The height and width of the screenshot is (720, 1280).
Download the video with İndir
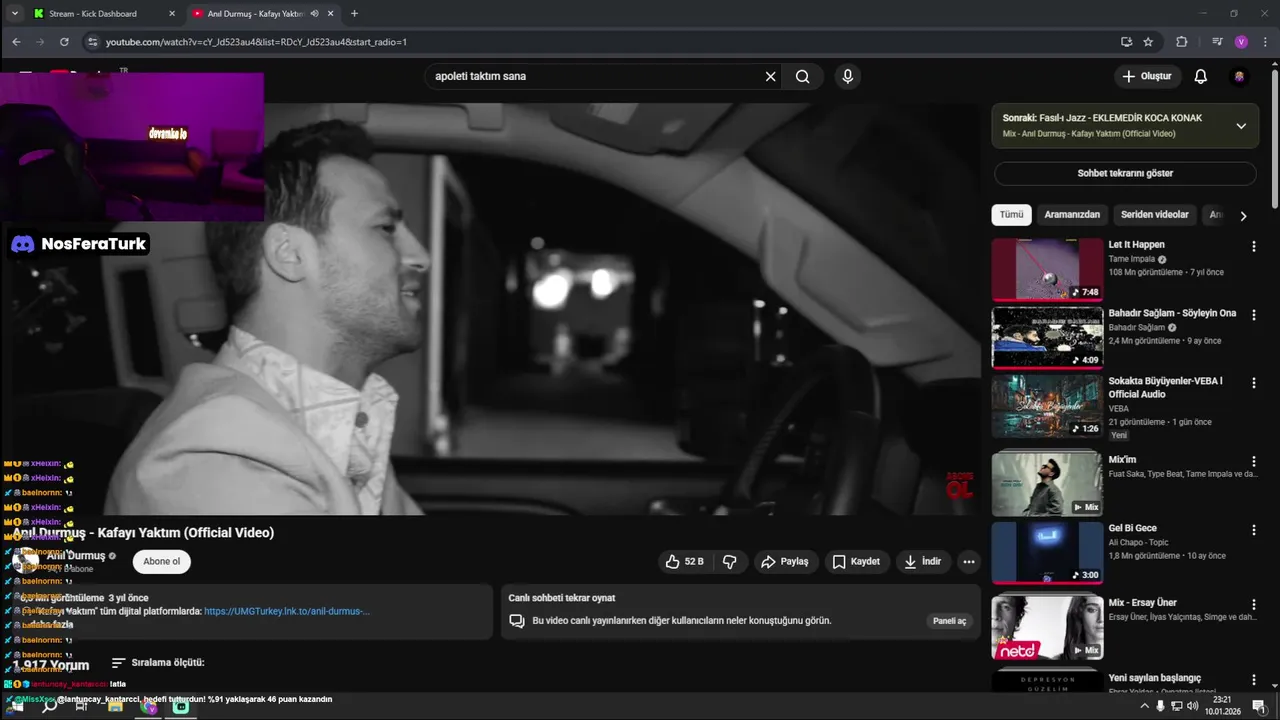(x=923, y=562)
